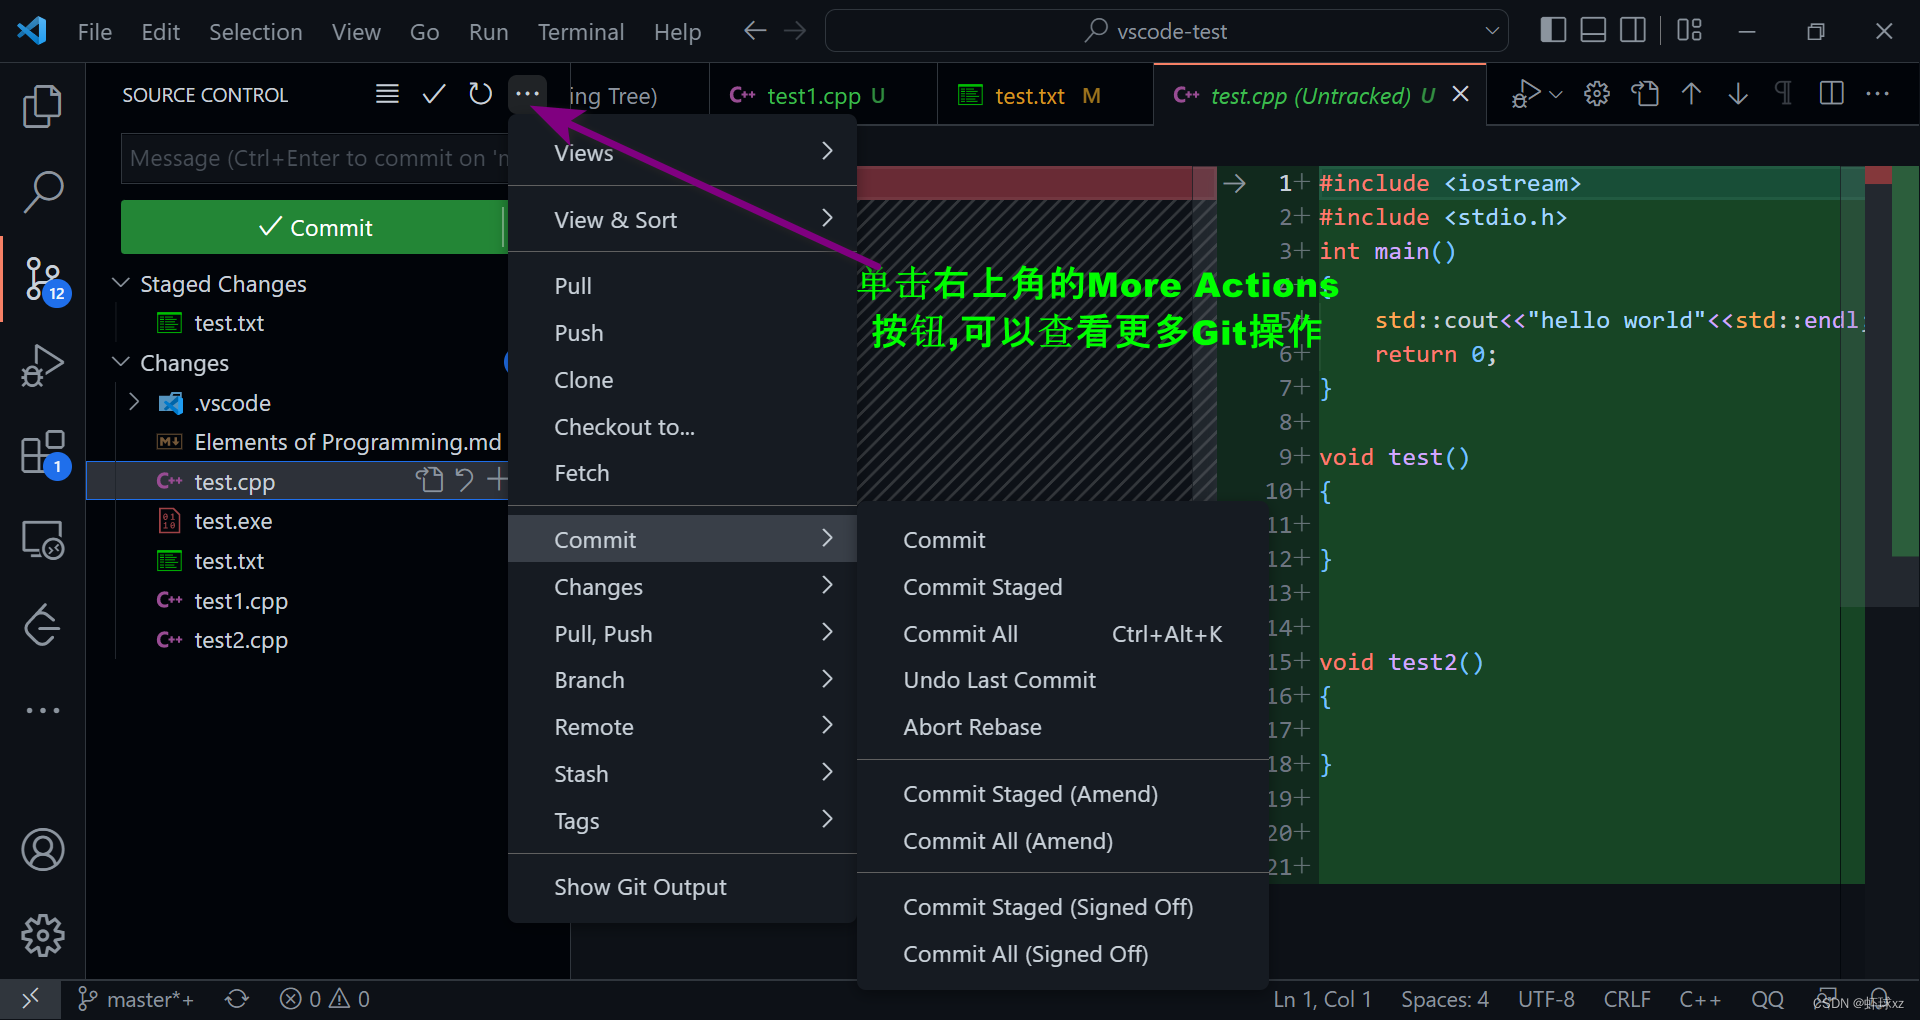The image size is (1920, 1020).
Task: Expand the Pull, Push submenu
Action: tap(683, 633)
